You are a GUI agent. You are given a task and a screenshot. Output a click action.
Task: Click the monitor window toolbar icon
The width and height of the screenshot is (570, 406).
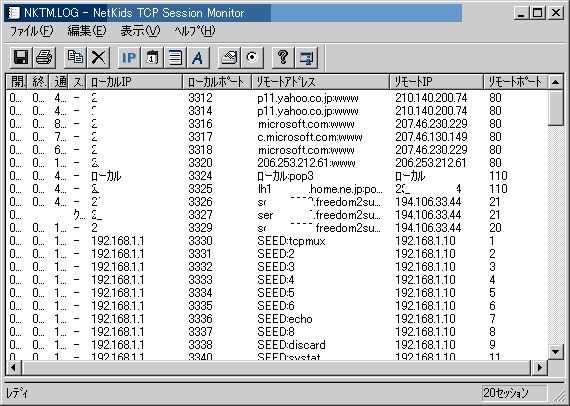pos(307,57)
